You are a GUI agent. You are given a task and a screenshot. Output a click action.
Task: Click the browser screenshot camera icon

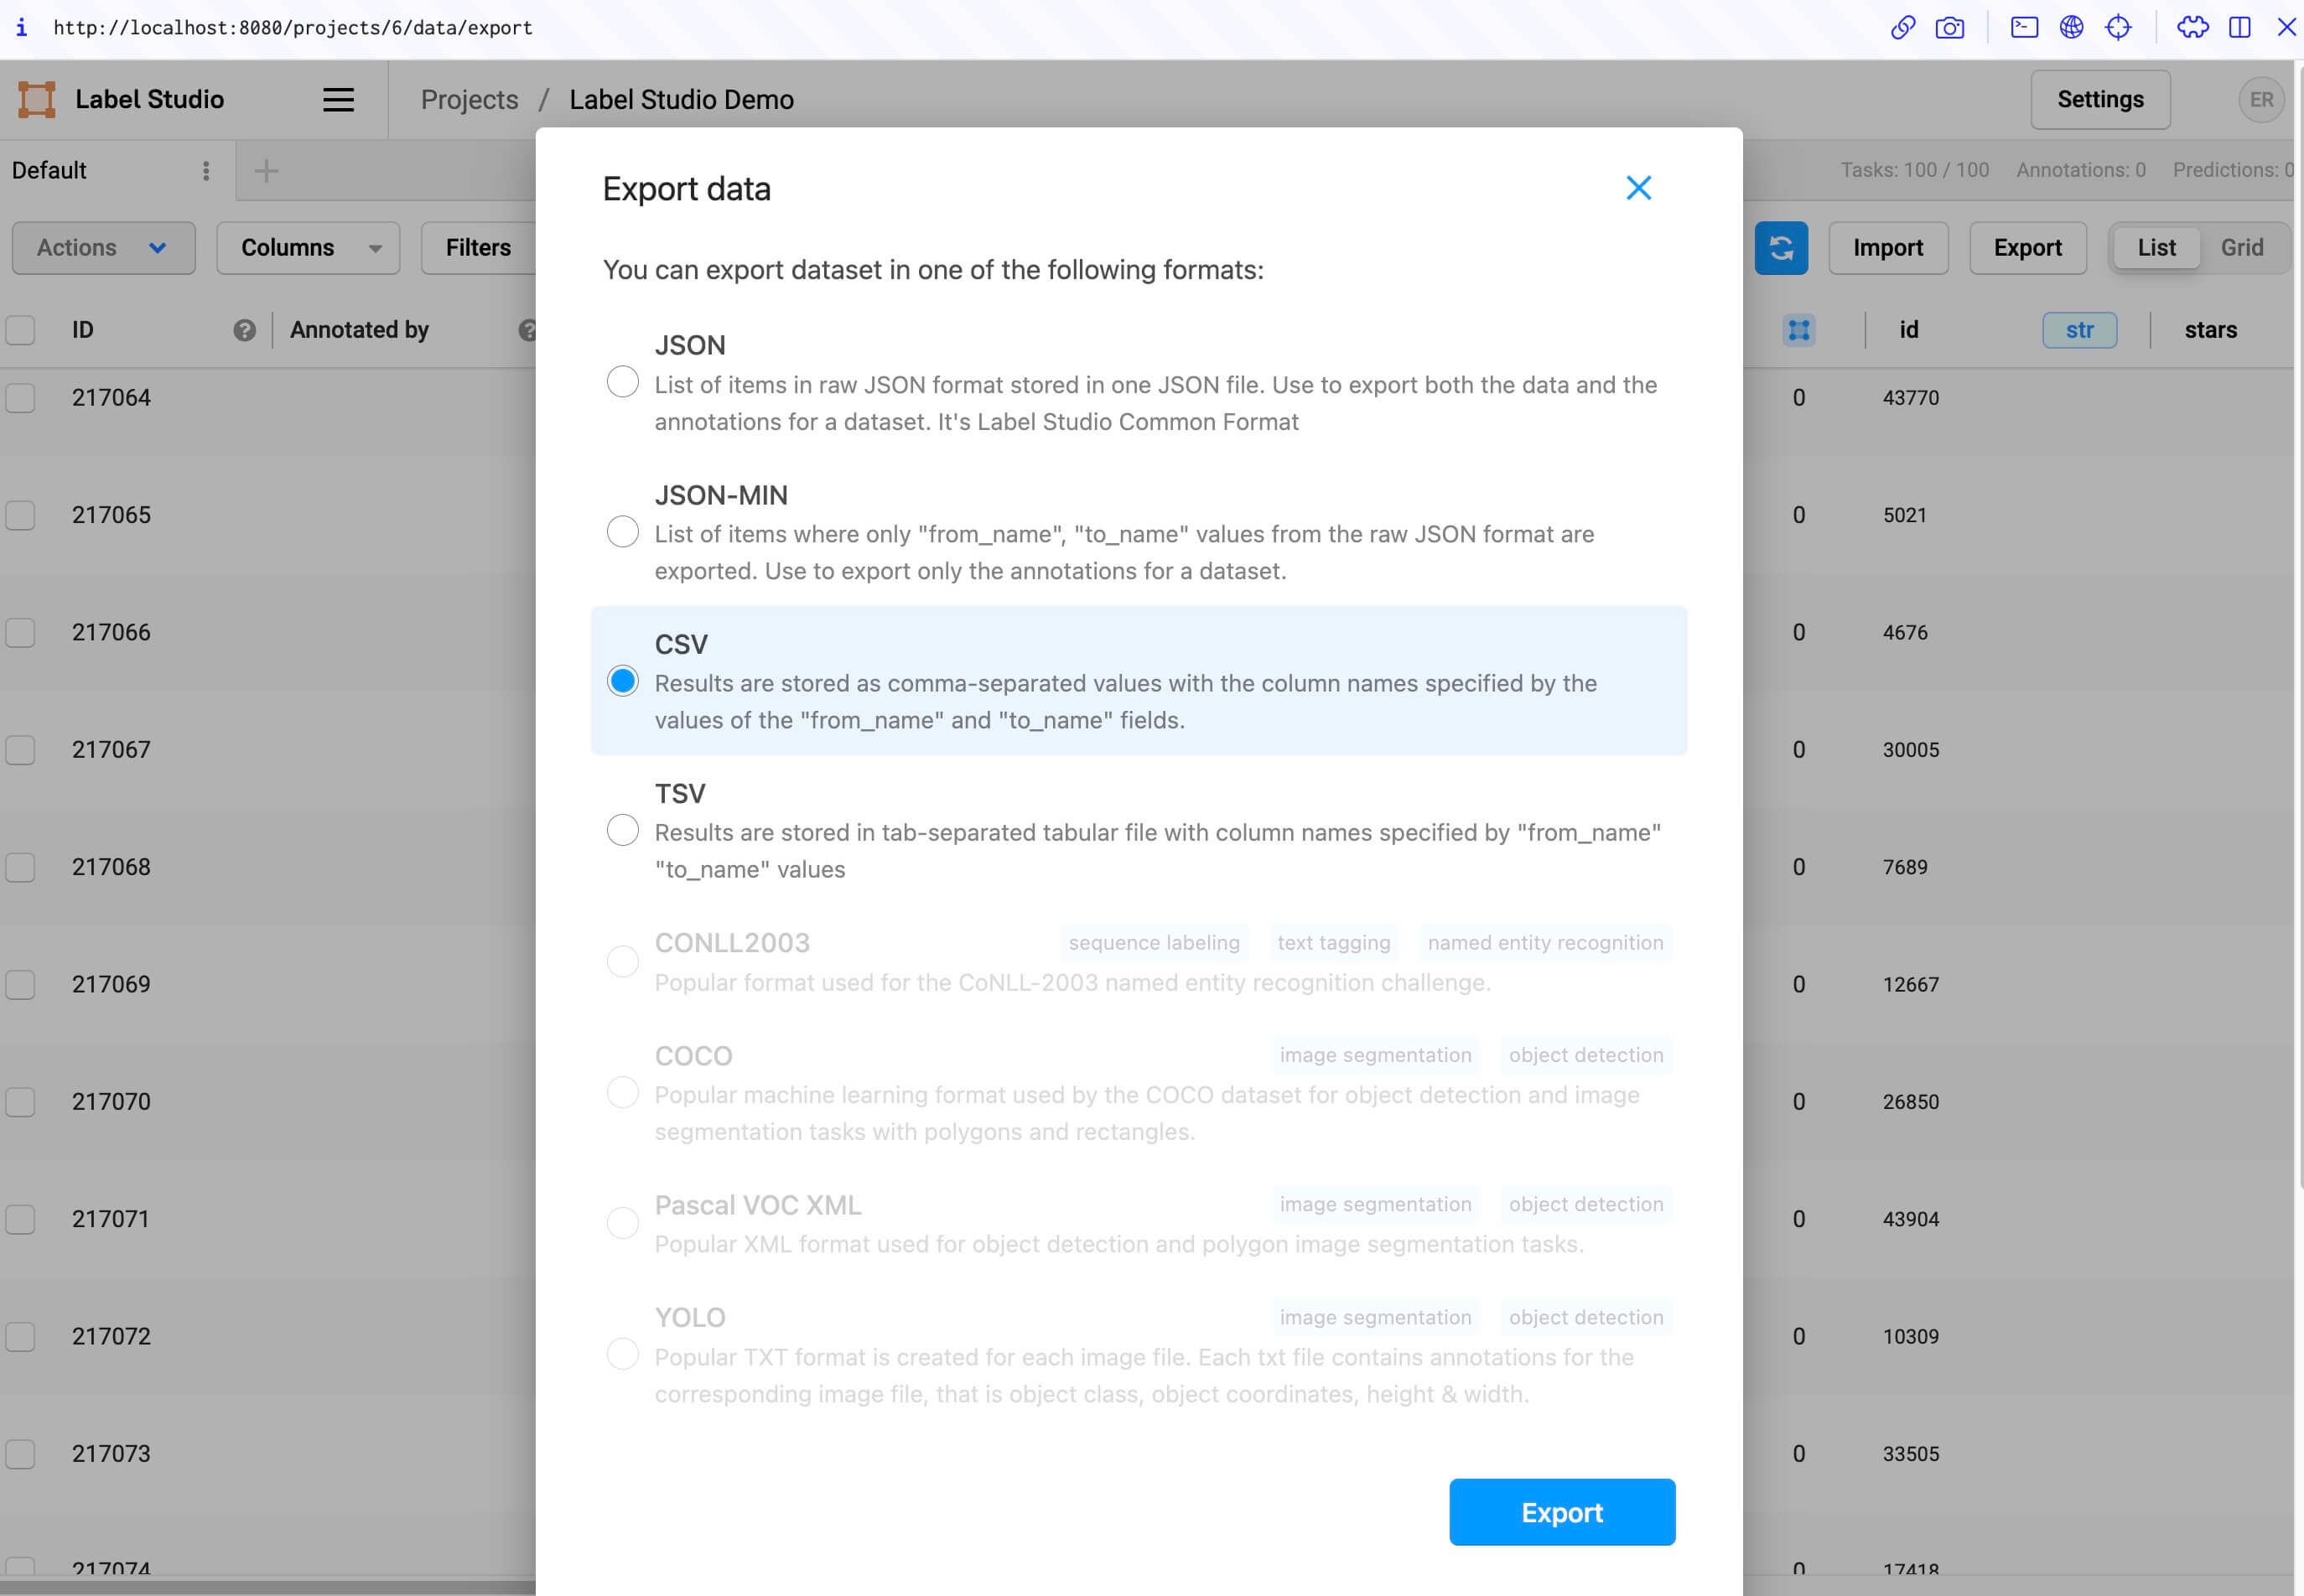coord(1950,28)
